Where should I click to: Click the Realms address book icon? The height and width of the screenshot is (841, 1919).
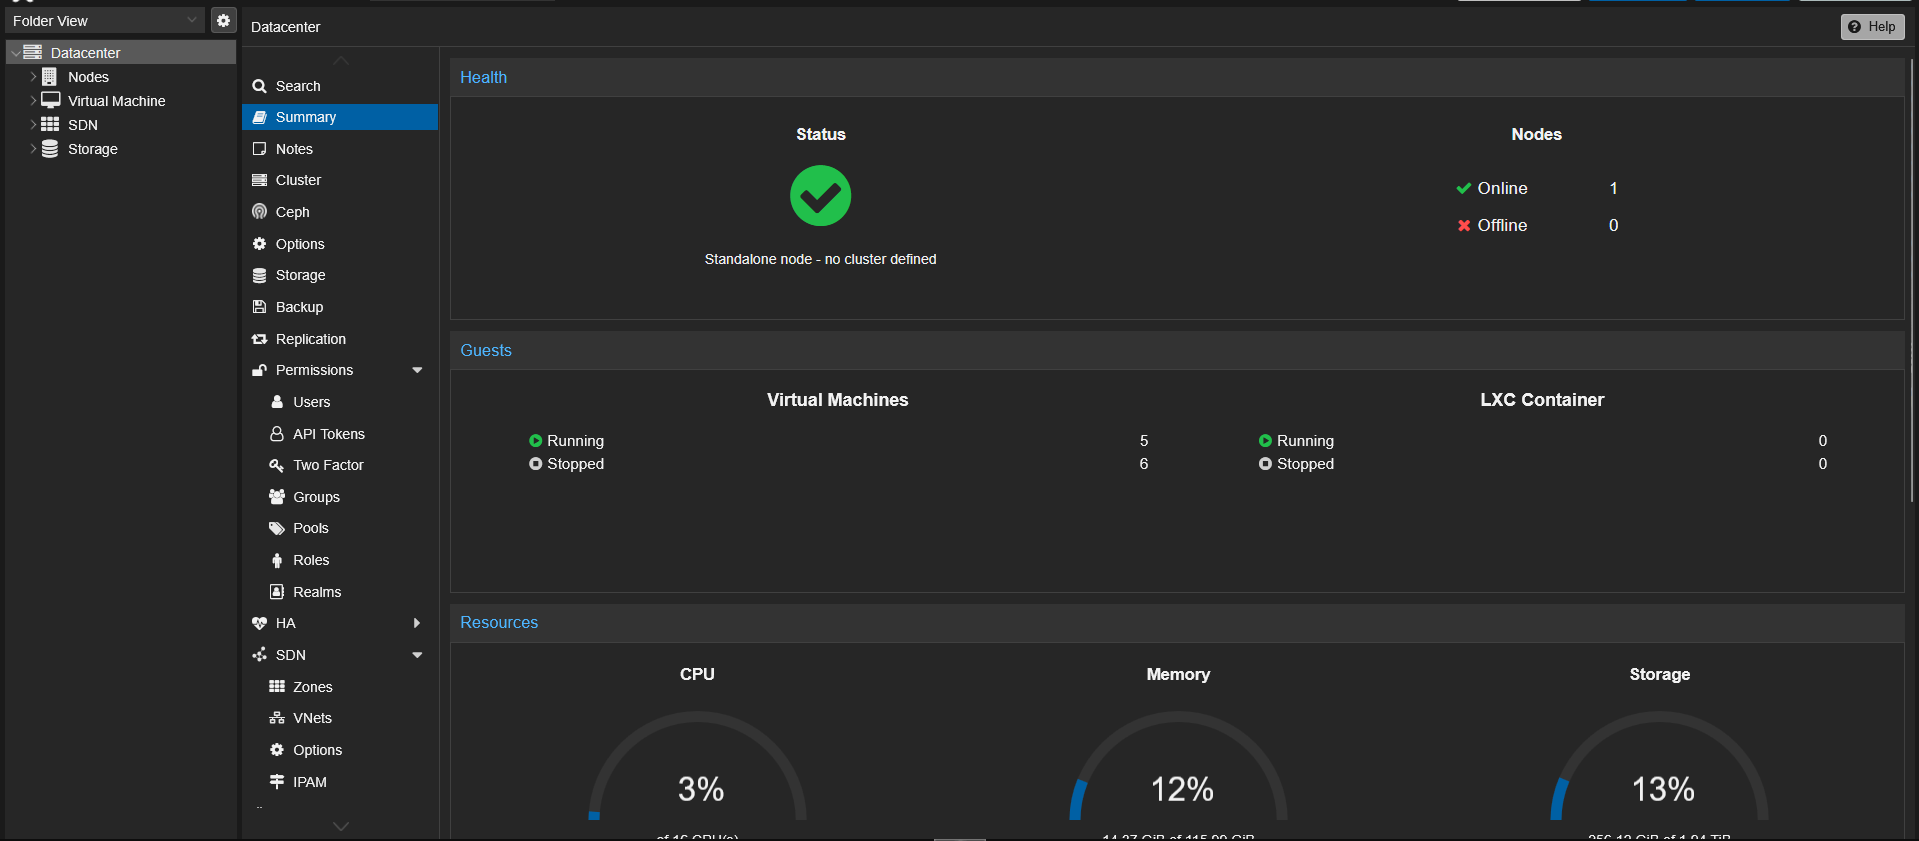[277, 592]
